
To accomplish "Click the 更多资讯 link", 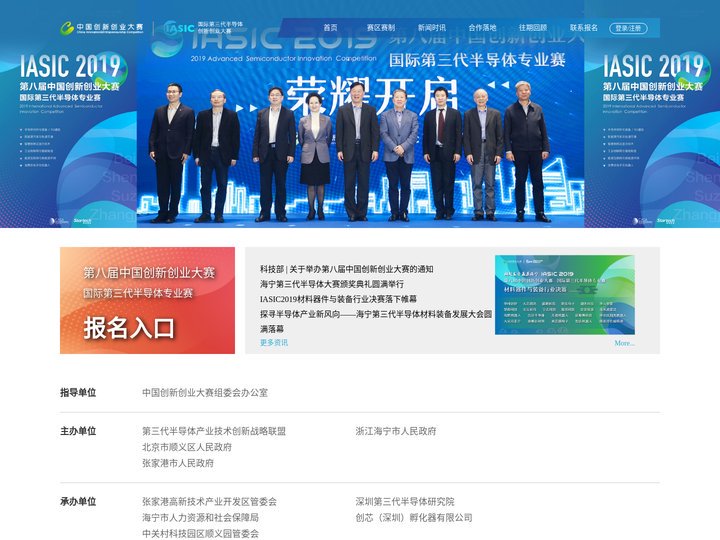I will pyautogui.click(x=274, y=343).
